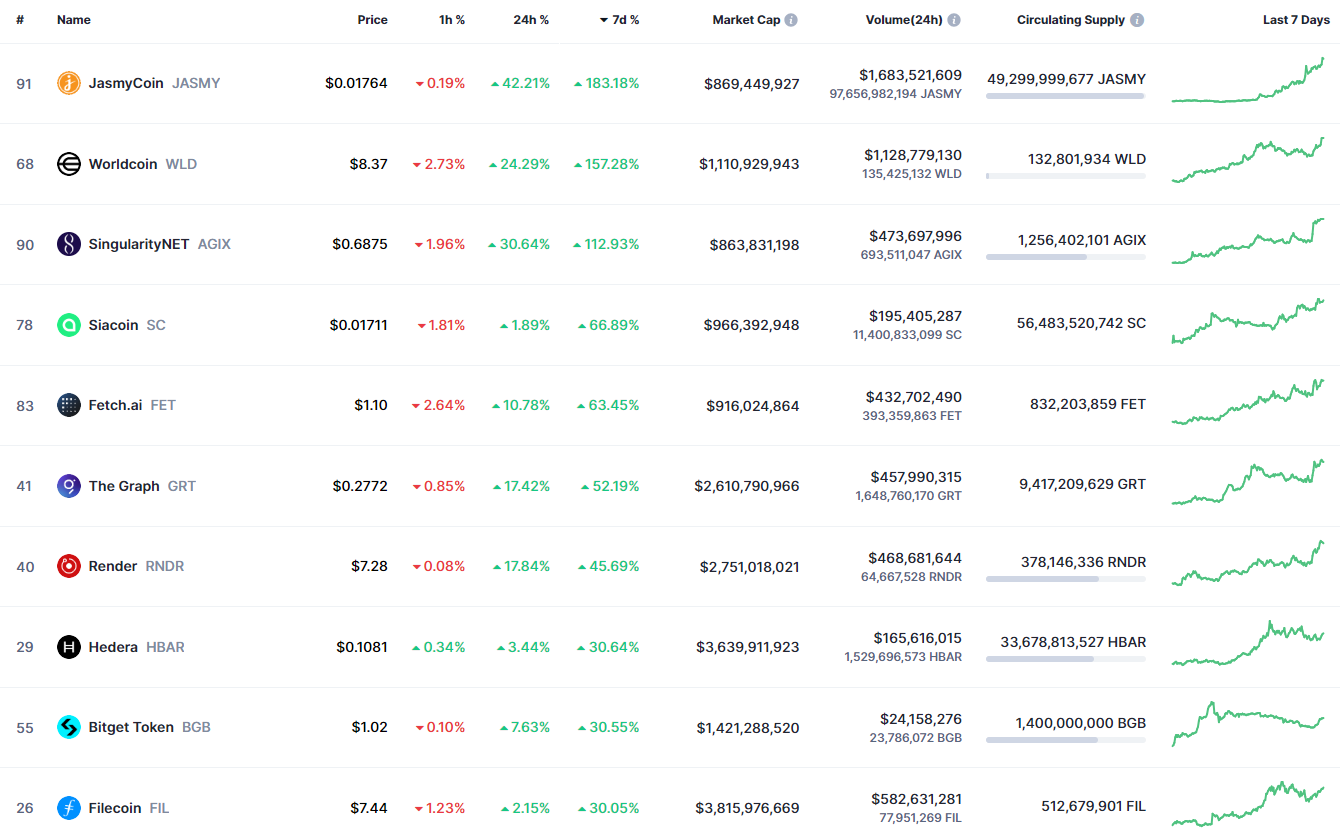The width and height of the screenshot is (1340, 840).
Task: Click the Bitget Token logo icon
Action: (x=69, y=727)
